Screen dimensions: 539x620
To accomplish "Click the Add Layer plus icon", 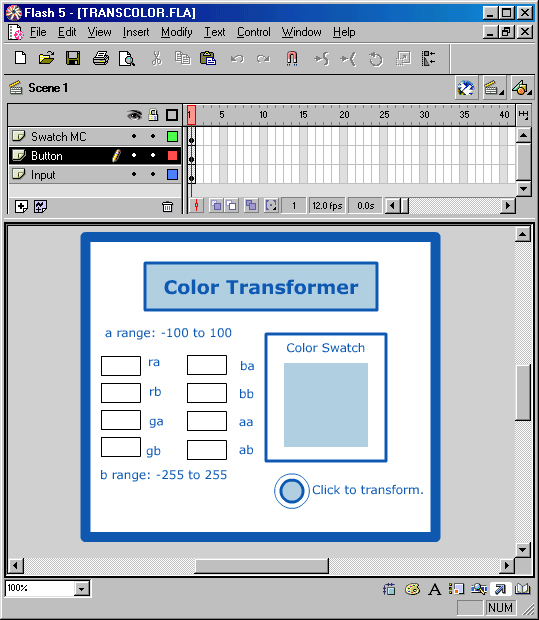I will [x=21, y=206].
